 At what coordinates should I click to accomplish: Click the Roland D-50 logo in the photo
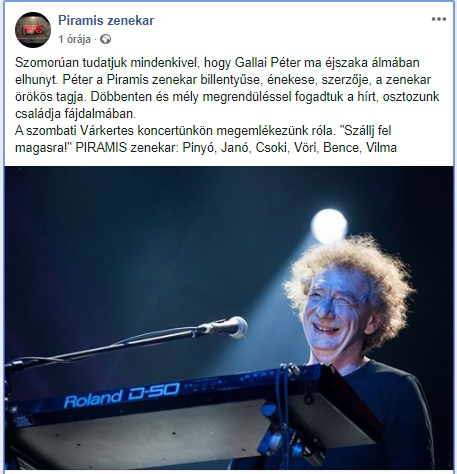pos(122,395)
